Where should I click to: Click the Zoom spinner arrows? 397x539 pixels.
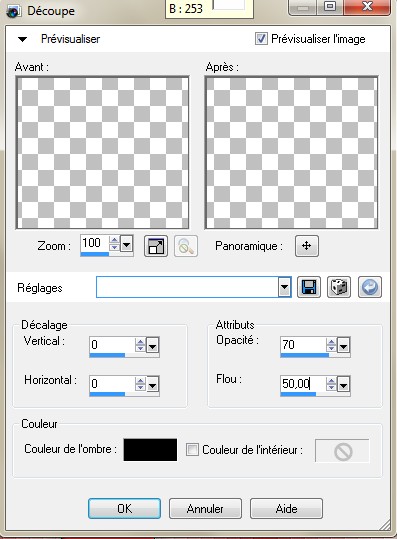[114, 243]
